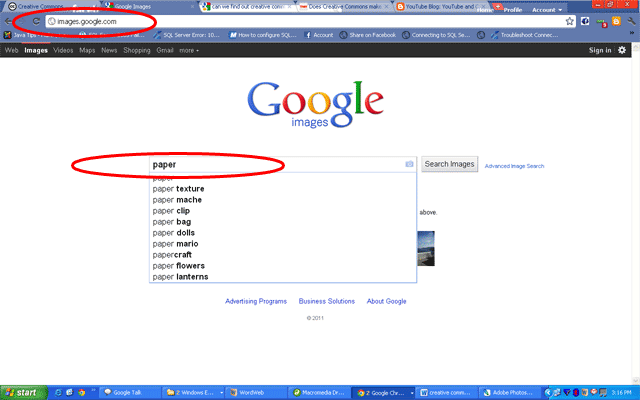Expand the Windows Explorer taskbar group

[222, 393]
